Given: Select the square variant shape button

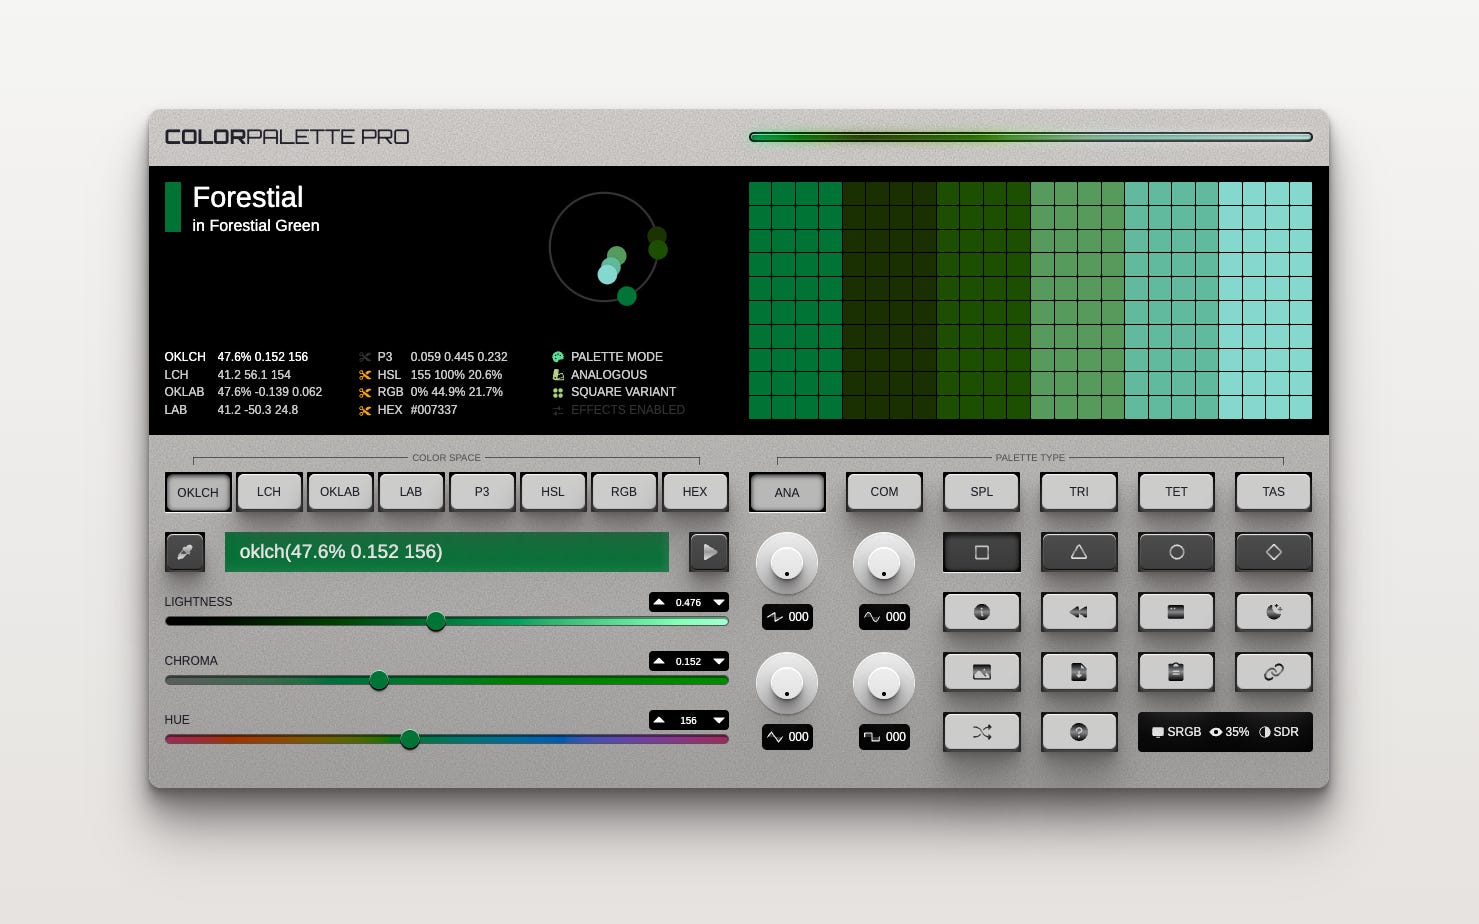Looking at the screenshot, I should (x=982, y=552).
